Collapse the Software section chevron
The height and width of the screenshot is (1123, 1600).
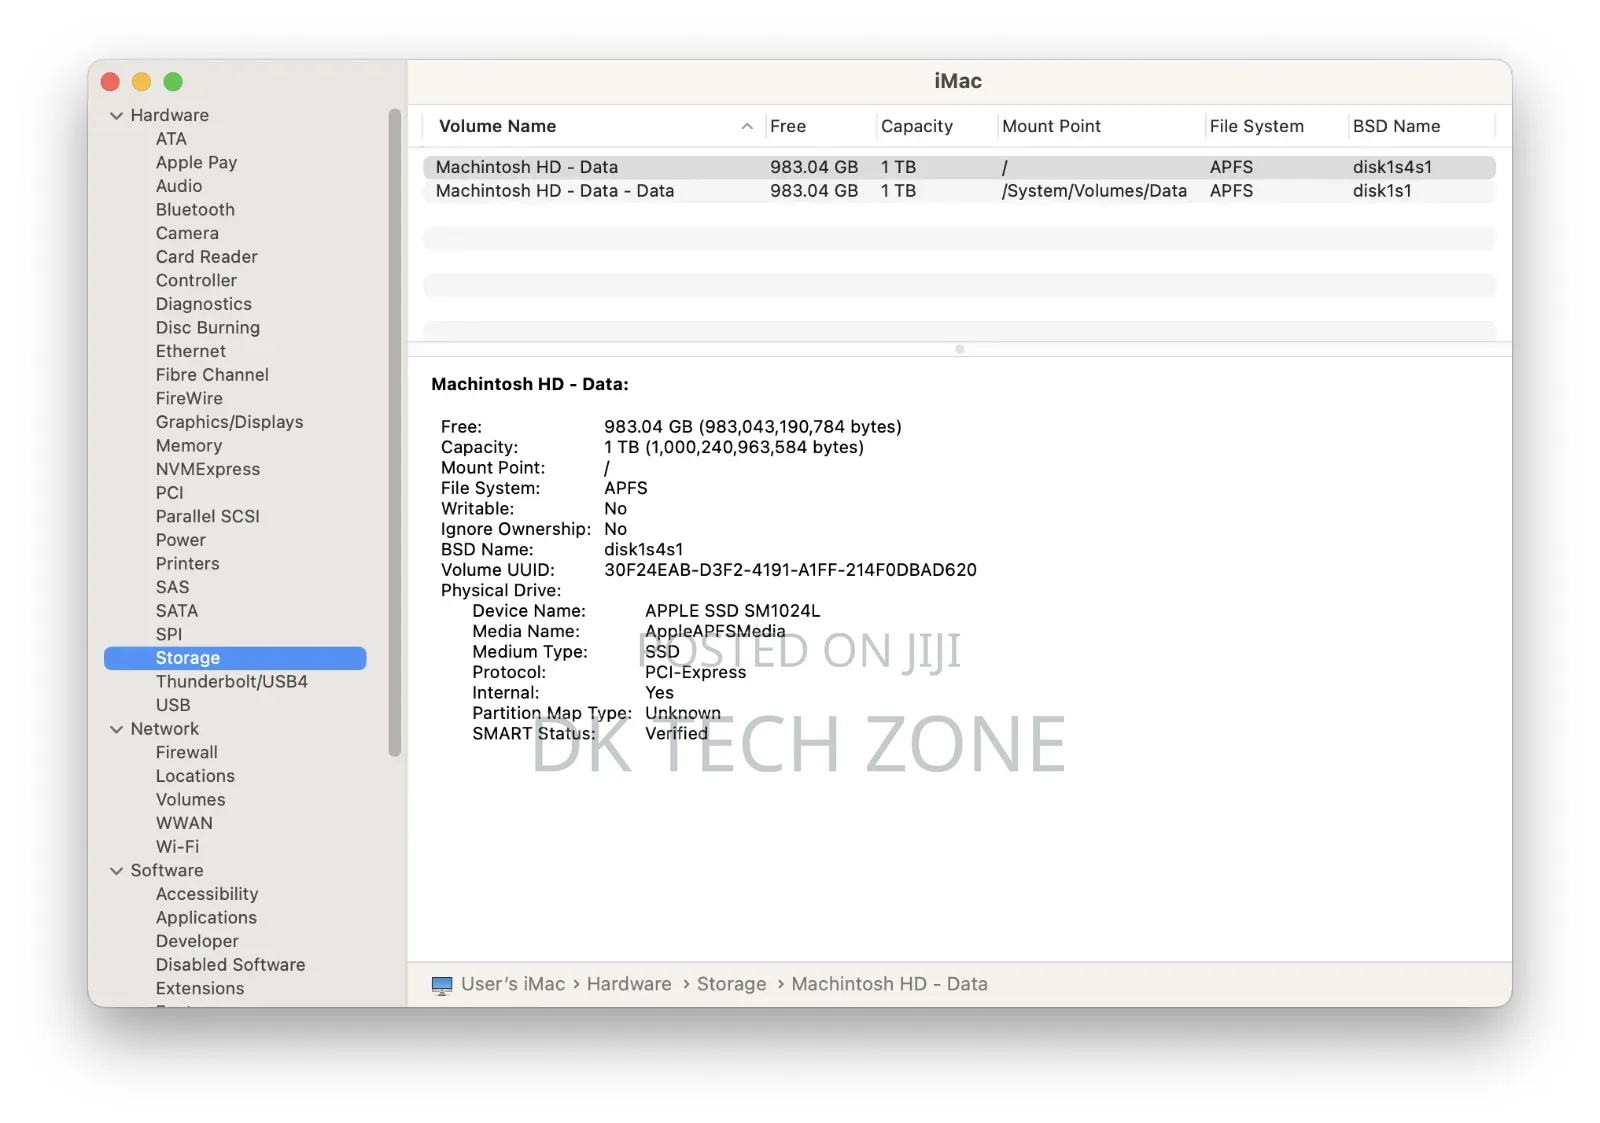pos(116,871)
